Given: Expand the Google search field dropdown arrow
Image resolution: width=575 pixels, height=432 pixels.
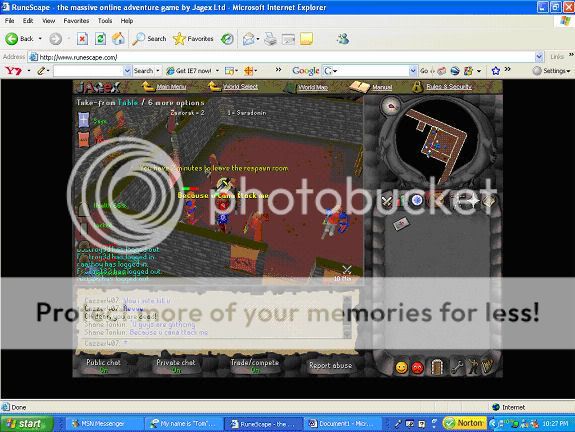Looking at the screenshot, I should (x=413, y=71).
